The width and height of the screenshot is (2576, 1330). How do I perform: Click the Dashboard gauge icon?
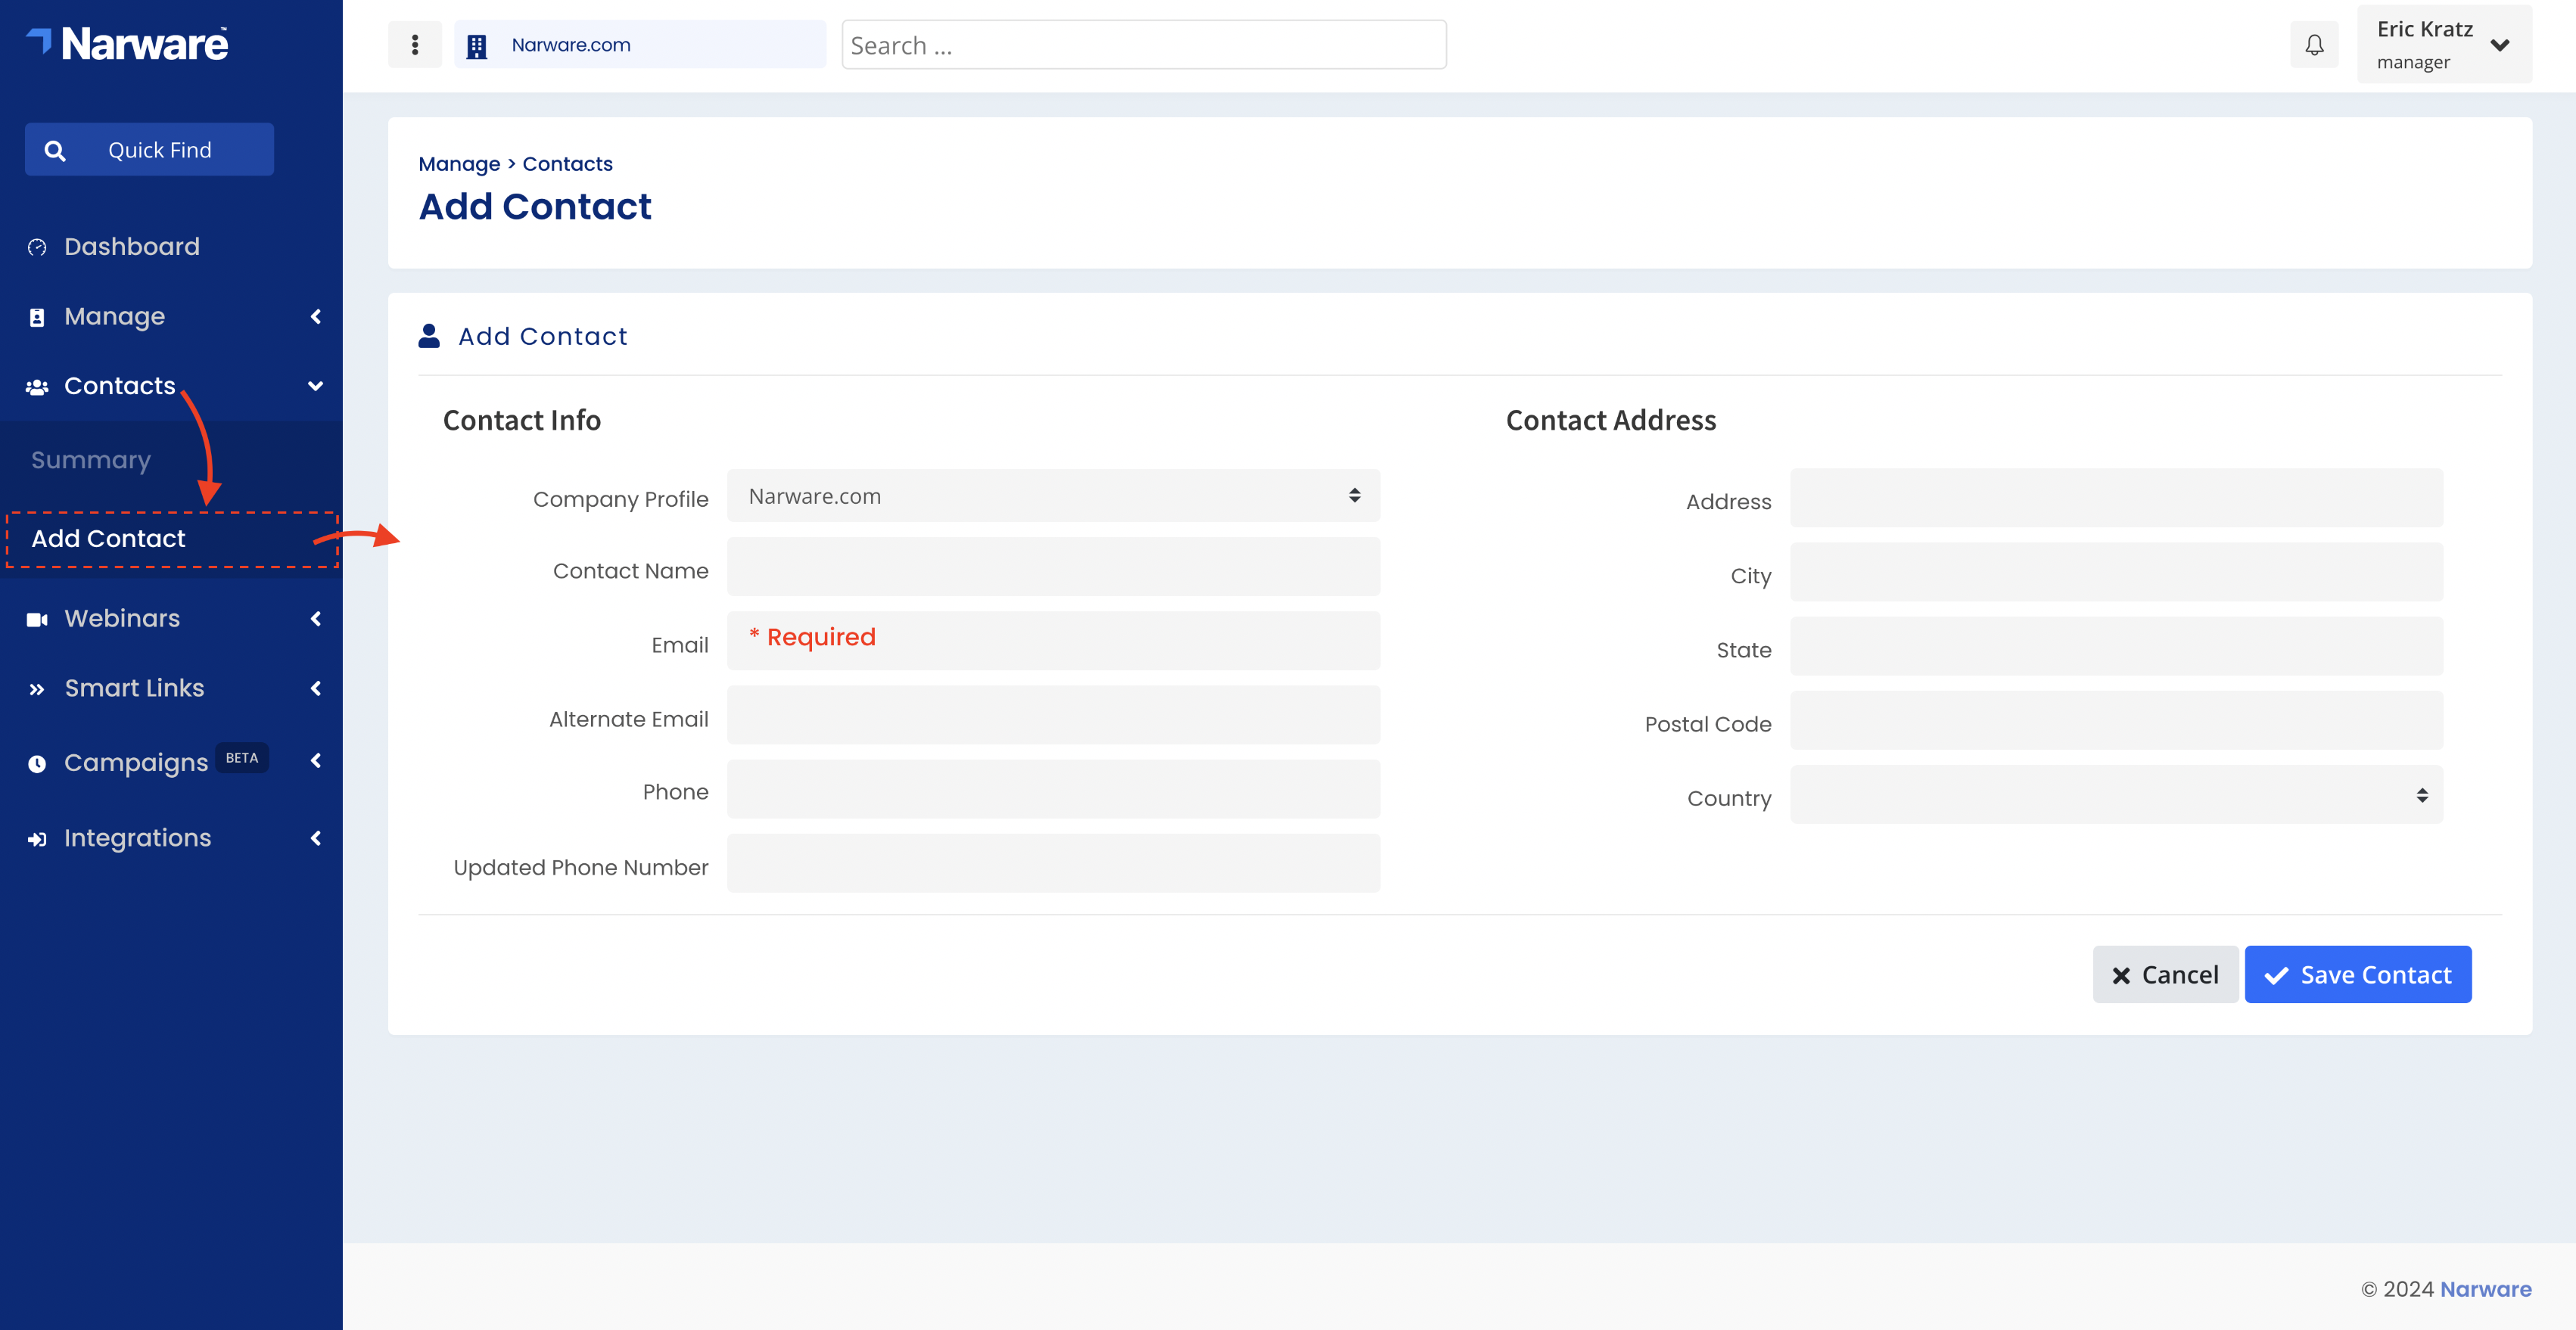coord(37,247)
